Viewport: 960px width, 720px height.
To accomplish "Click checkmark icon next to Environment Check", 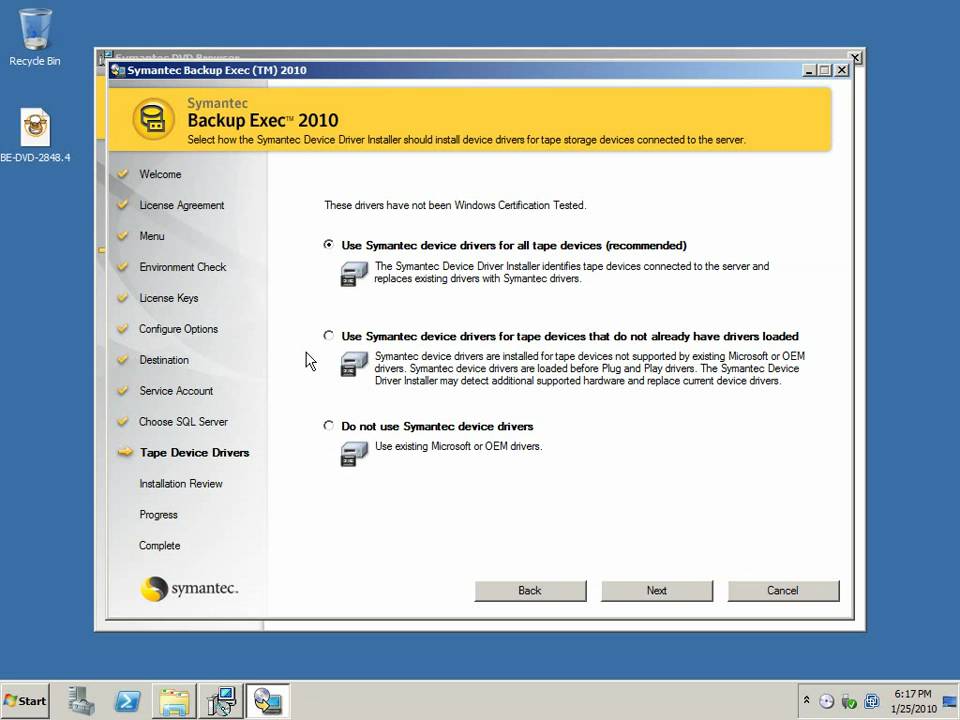I will 123,266.
